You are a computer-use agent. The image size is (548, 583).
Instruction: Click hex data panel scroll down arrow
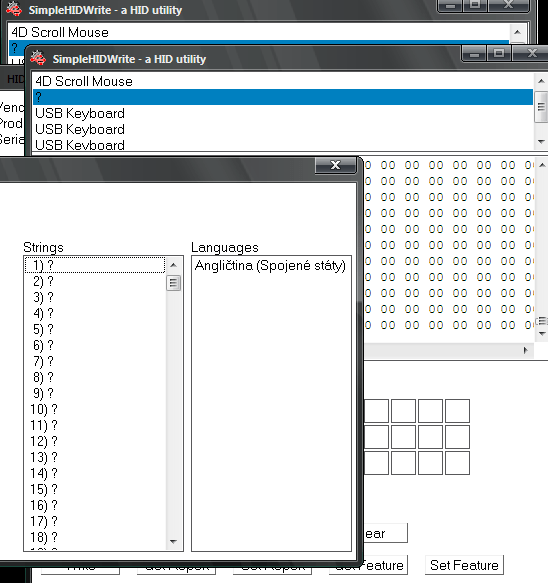542,334
